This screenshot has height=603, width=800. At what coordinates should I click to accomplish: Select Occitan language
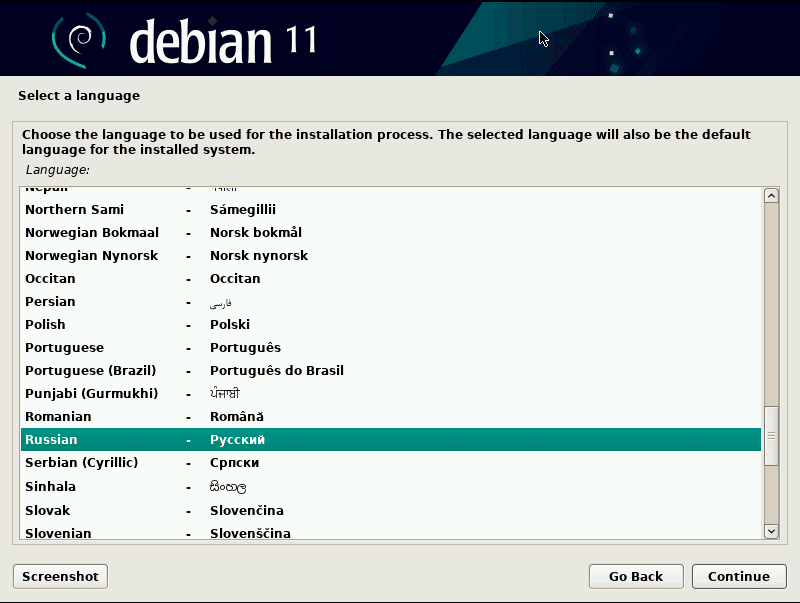point(391,279)
